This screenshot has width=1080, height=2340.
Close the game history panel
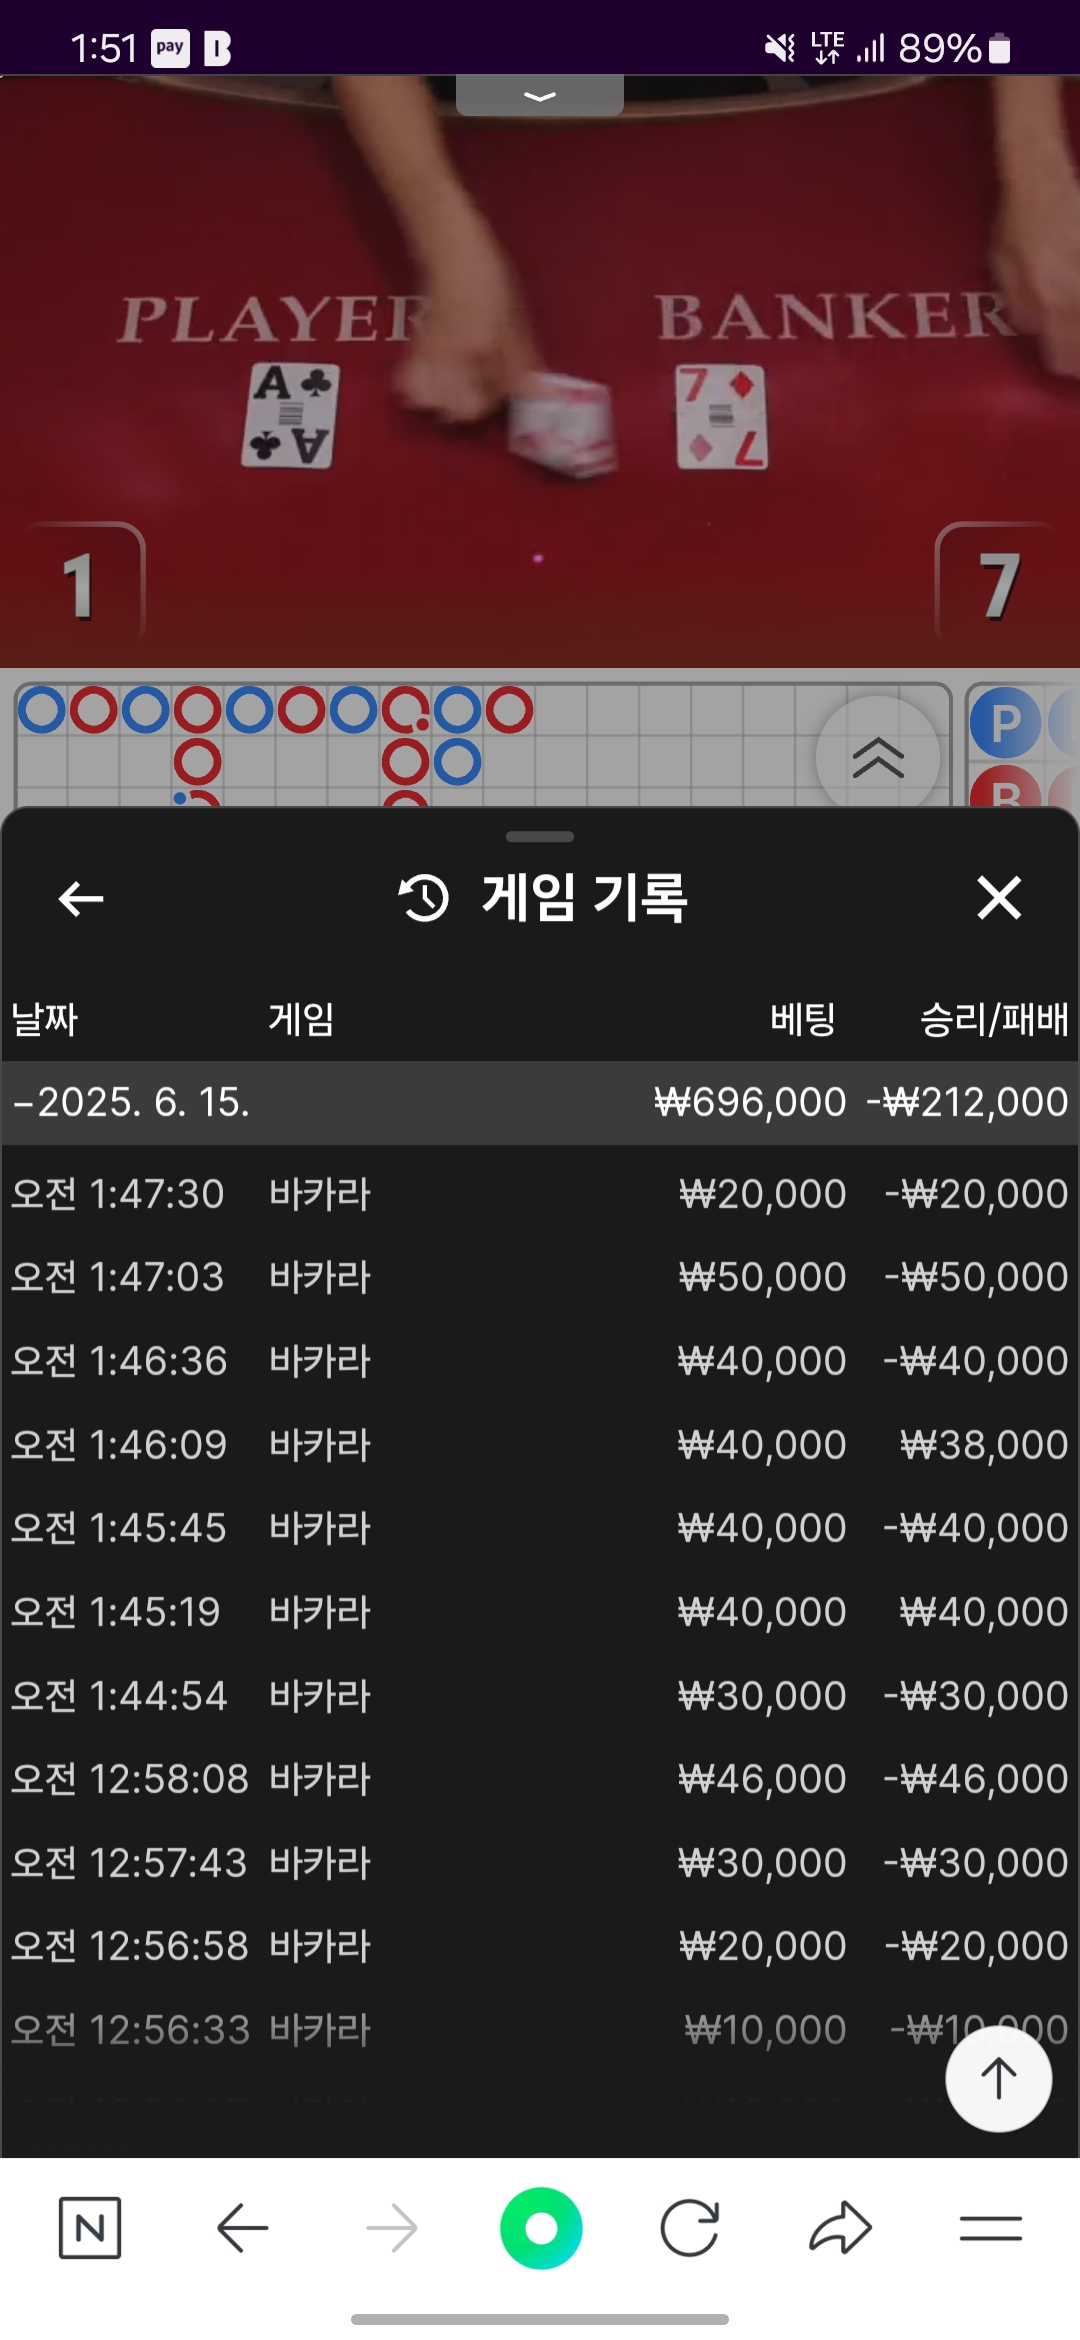click(998, 898)
